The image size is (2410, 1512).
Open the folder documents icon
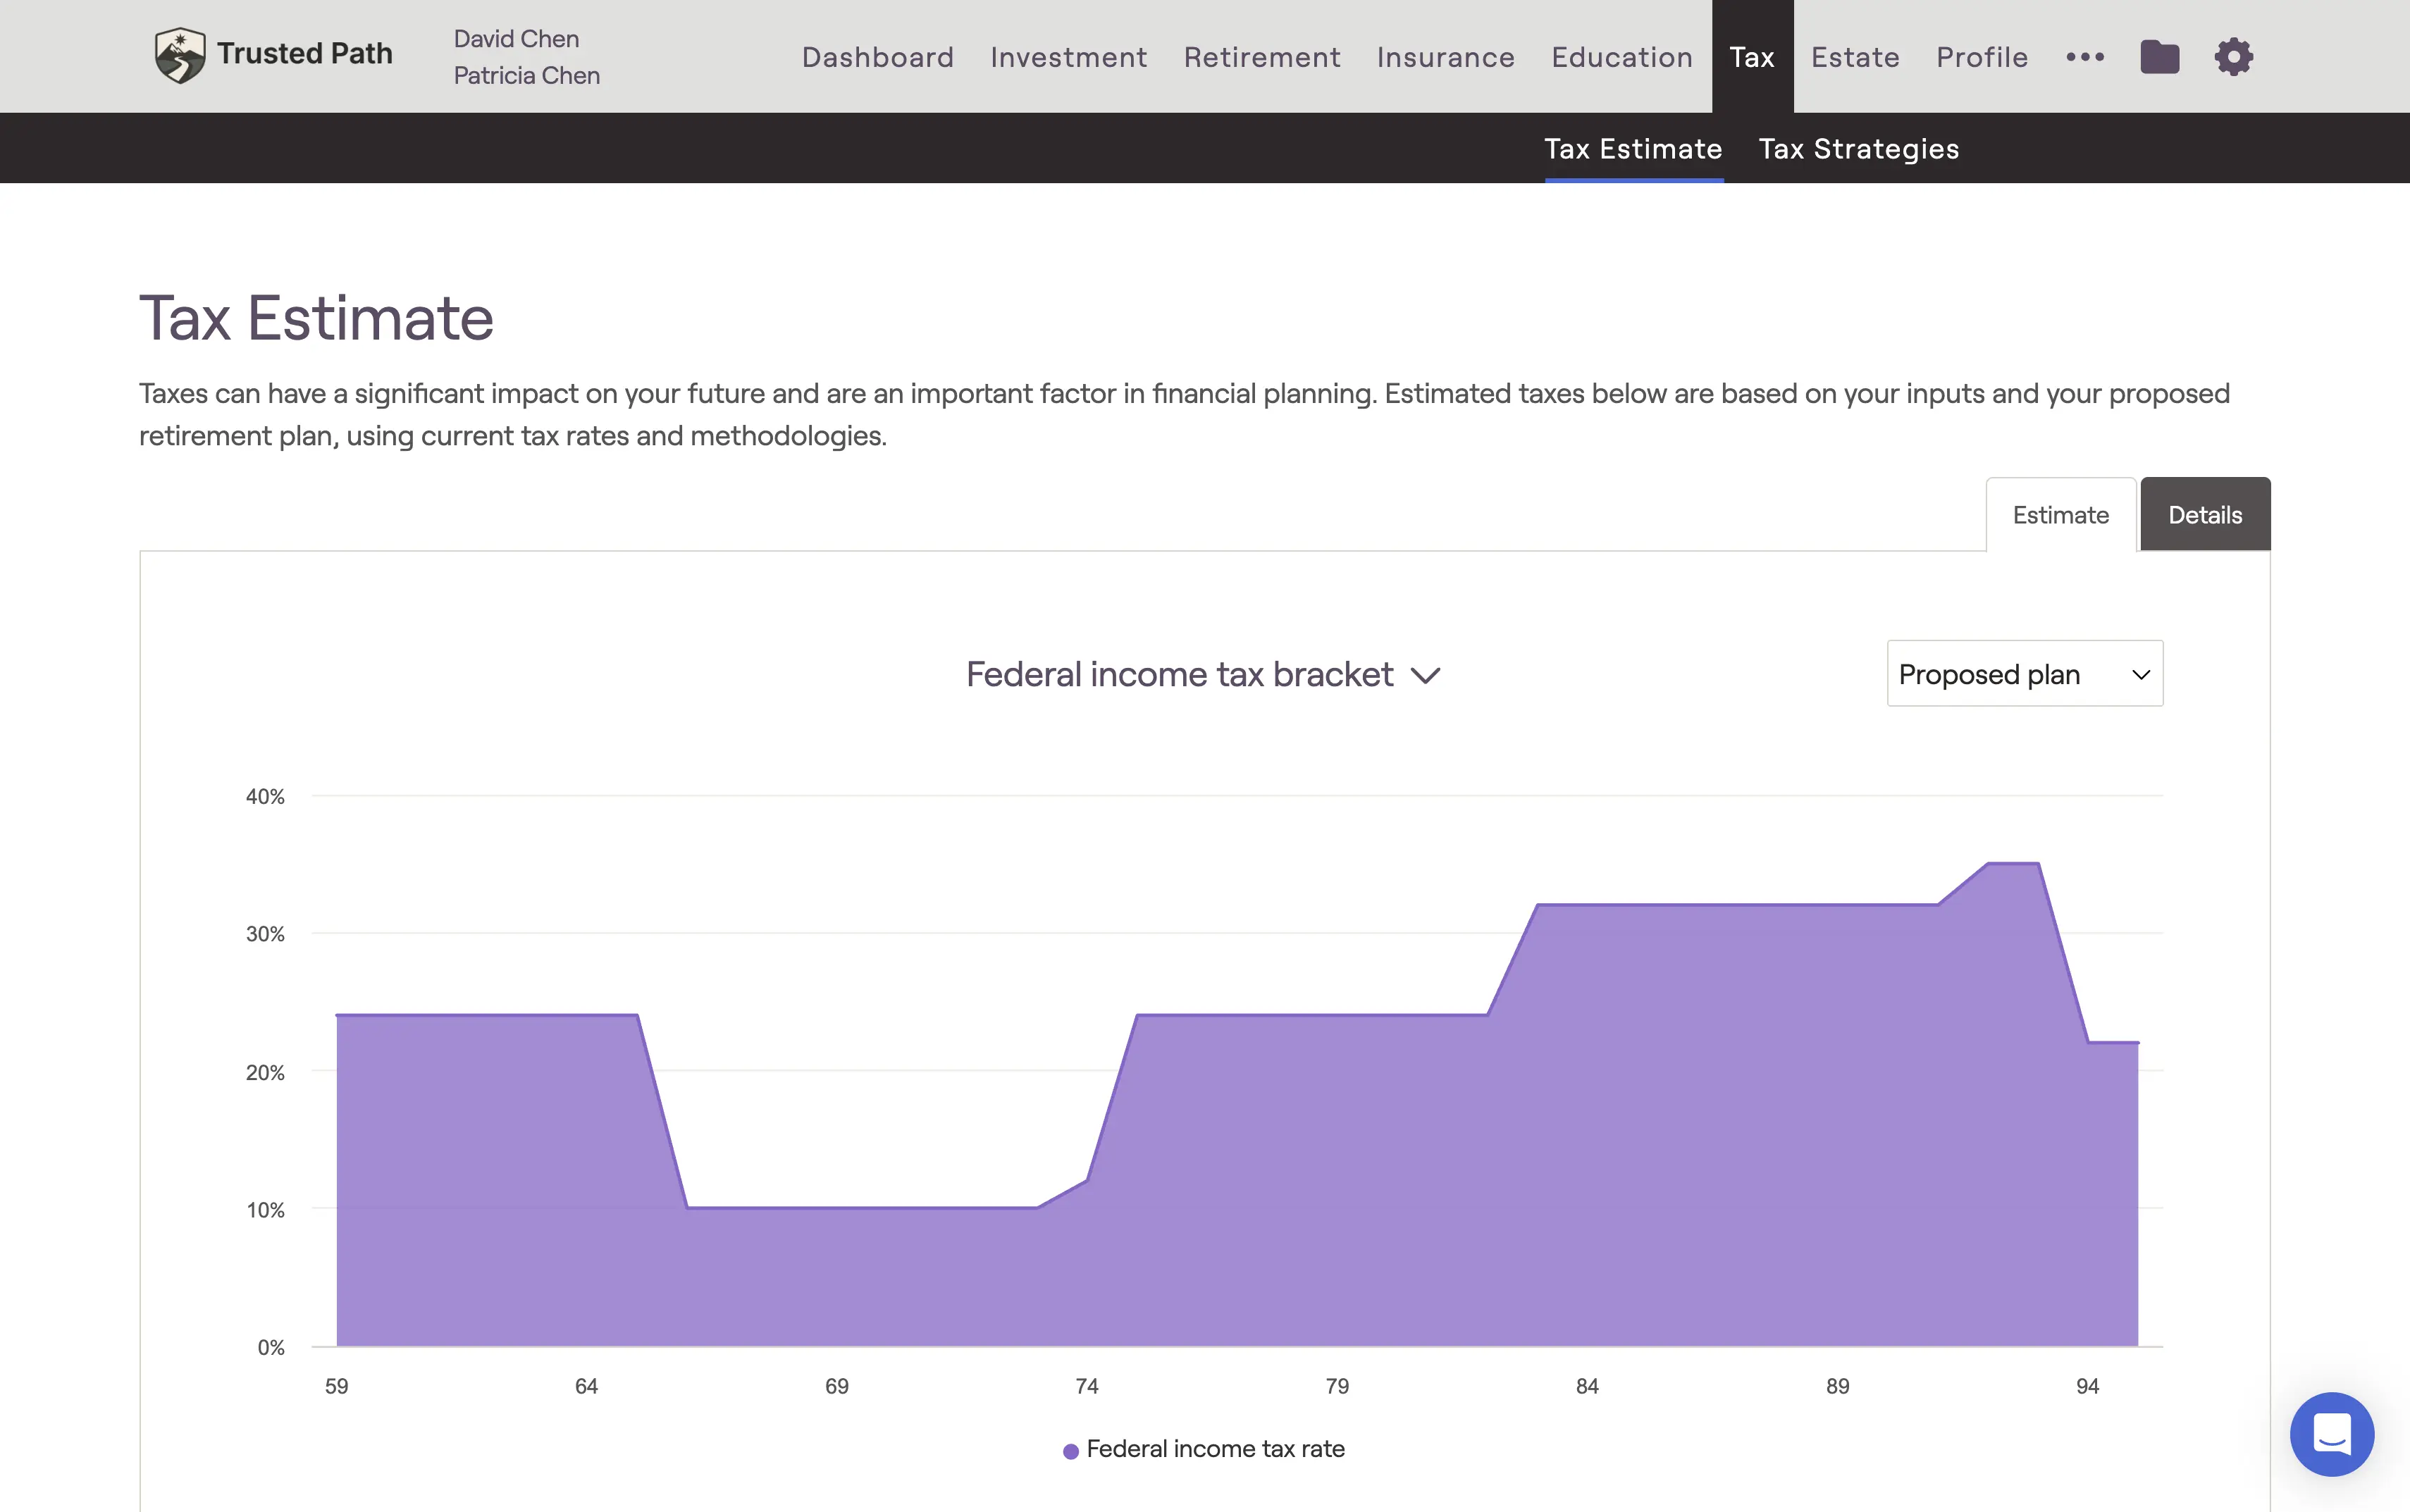[2159, 57]
